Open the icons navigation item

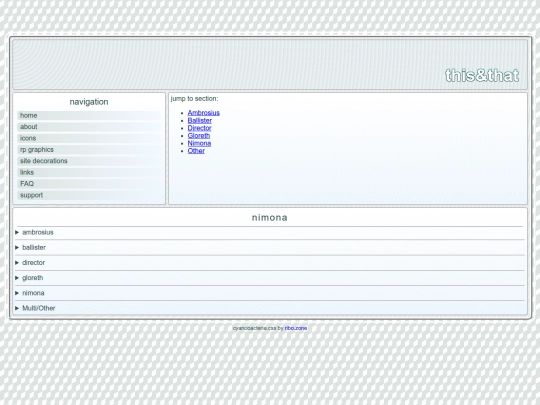coord(89,138)
